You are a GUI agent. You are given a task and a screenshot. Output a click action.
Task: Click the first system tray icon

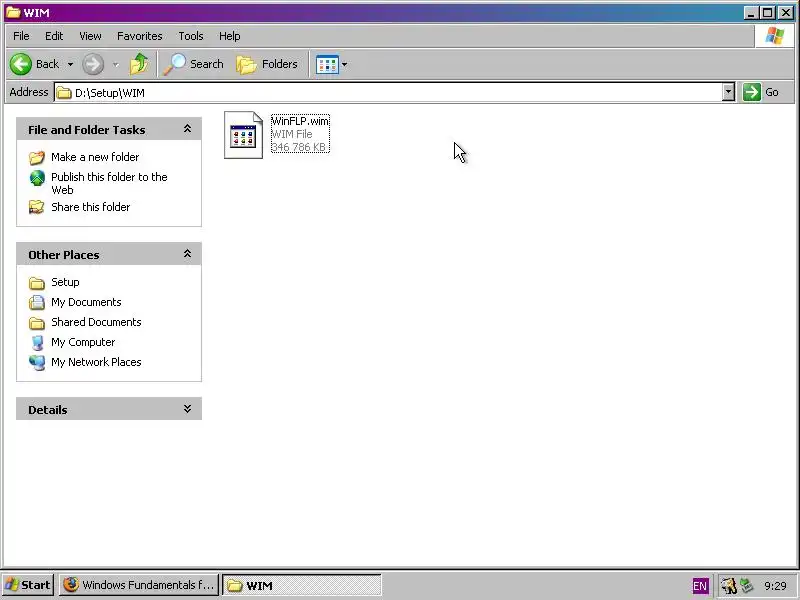(x=729, y=586)
